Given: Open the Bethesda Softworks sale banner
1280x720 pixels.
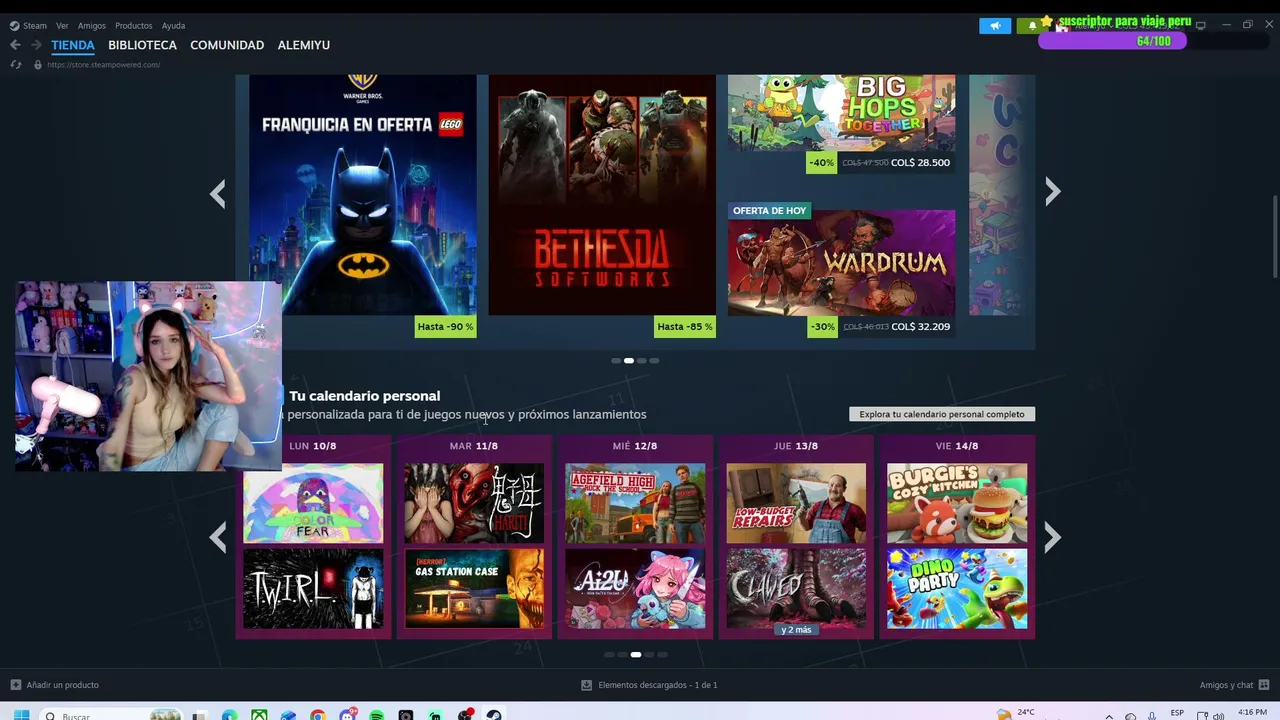Looking at the screenshot, I should pyautogui.click(x=602, y=195).
